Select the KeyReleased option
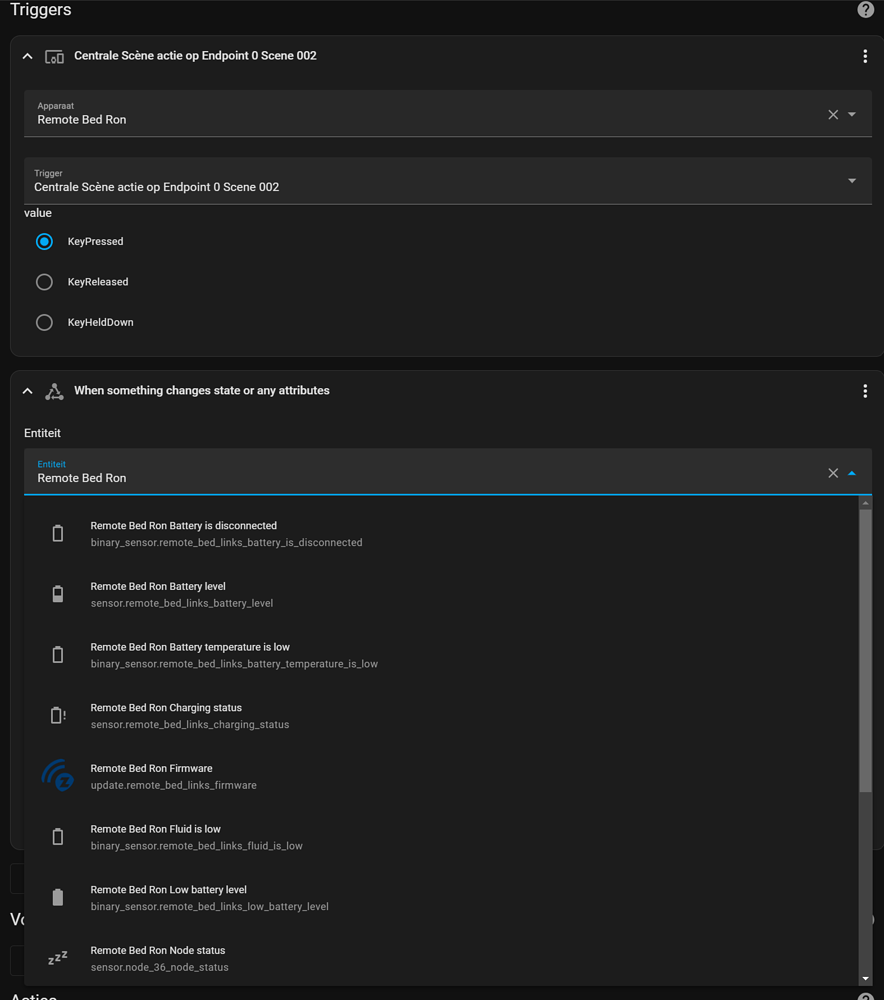 tap(44, 281)
